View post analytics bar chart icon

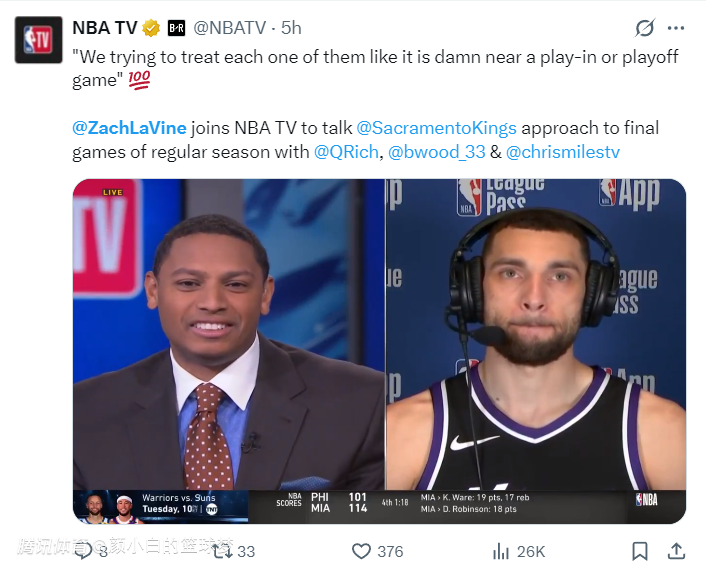[502, 551]
